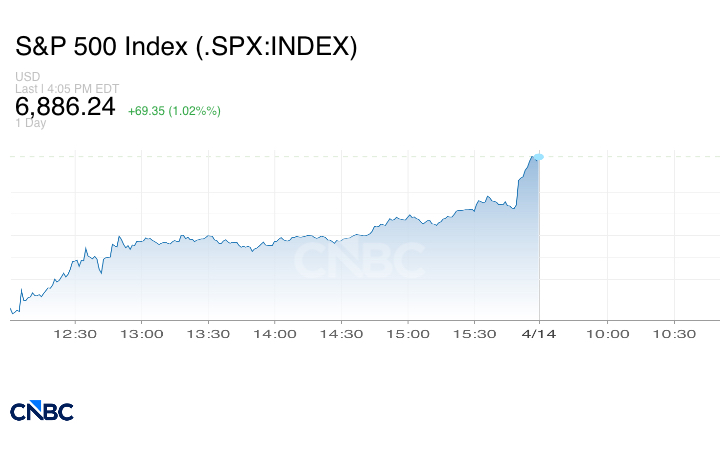Click the 13:30 time axis label
Image resolution: width=720 pixels, height=450 pixels.
point(208,334)
